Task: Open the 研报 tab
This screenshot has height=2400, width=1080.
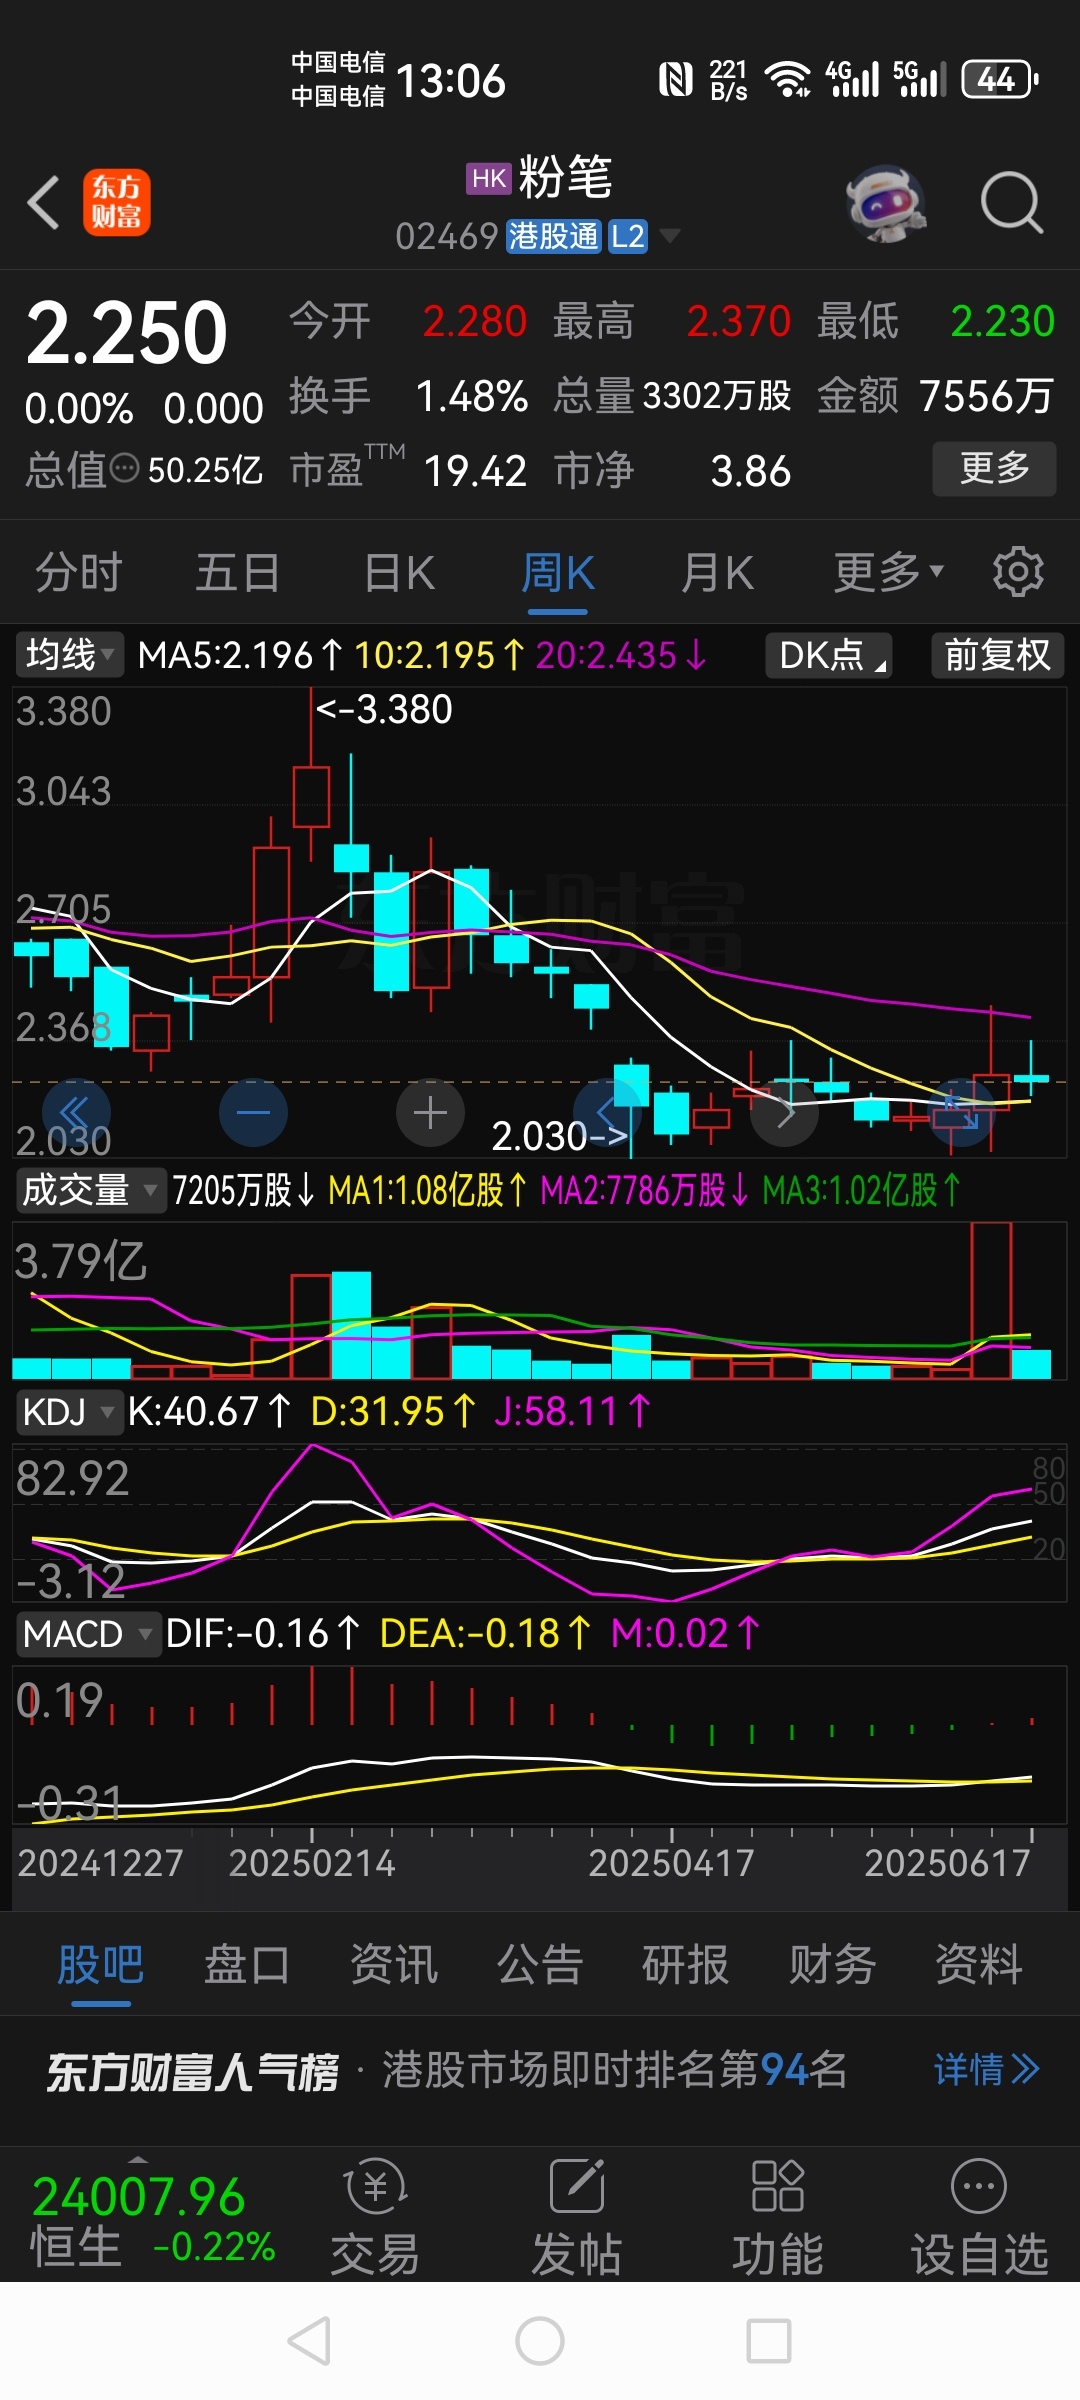Action: pyautogui.click(x=686, y=1964)
